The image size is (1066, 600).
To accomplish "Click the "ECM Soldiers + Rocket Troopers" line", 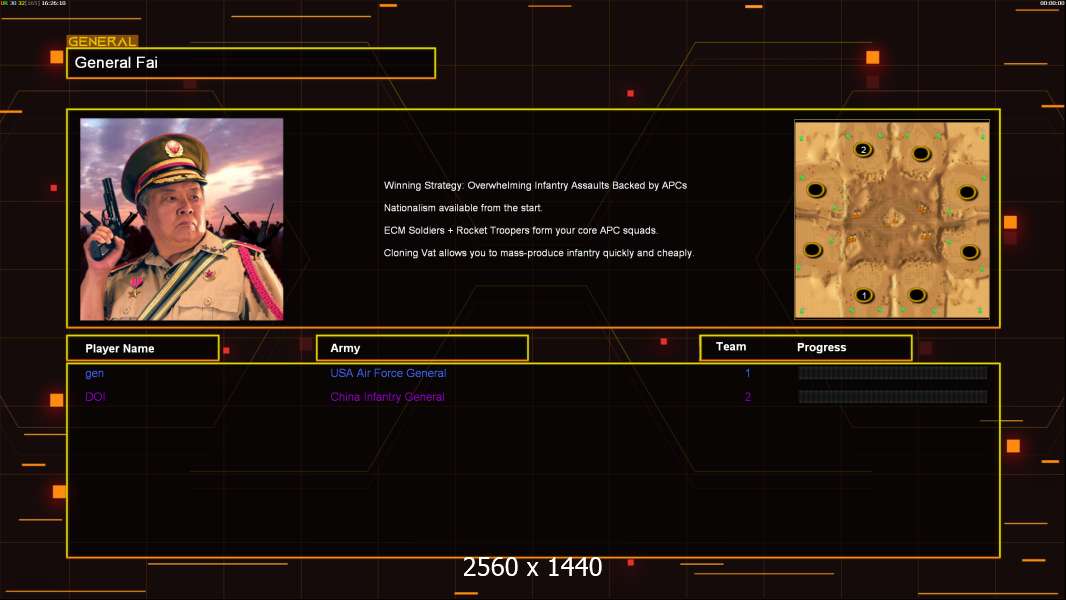I will pos(521,230).
